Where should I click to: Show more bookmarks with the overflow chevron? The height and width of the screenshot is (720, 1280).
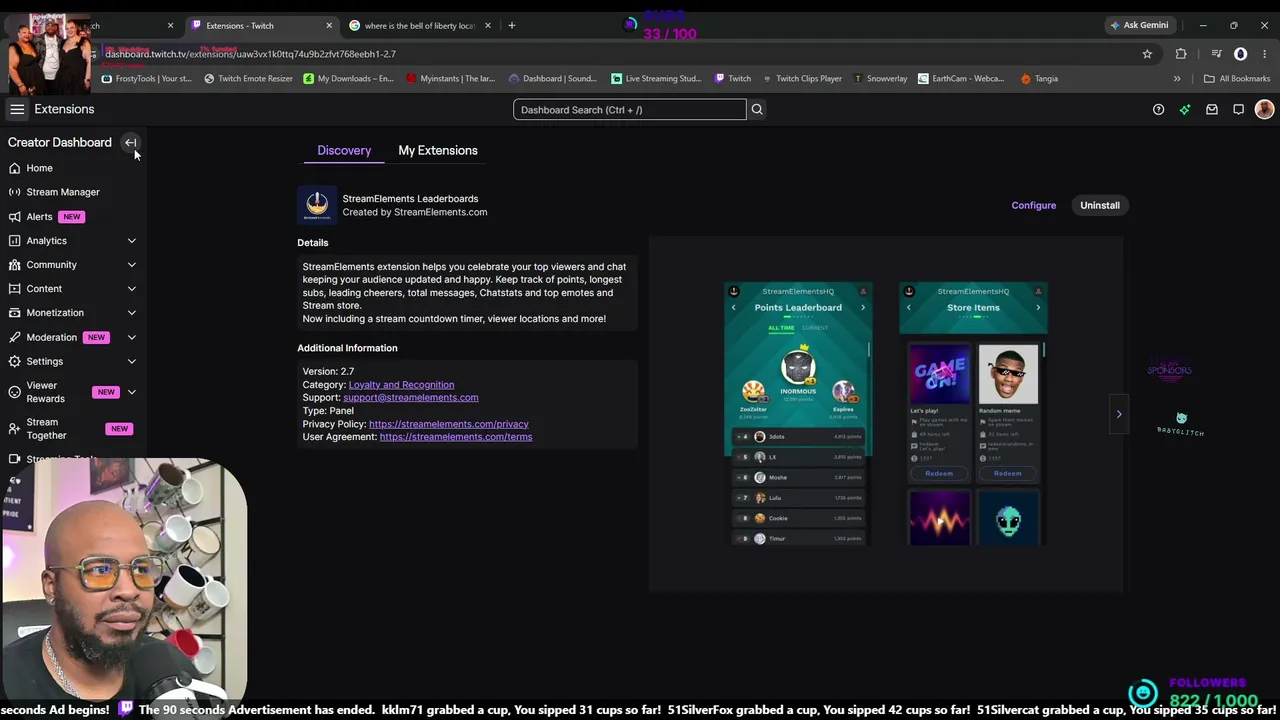[x=1177, y=78]
